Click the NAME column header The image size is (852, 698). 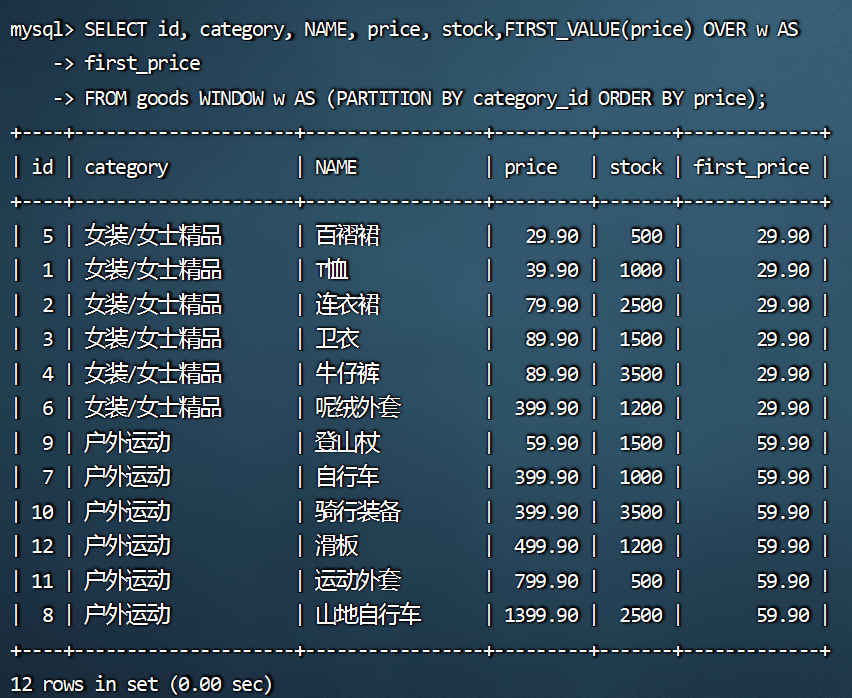336,167
